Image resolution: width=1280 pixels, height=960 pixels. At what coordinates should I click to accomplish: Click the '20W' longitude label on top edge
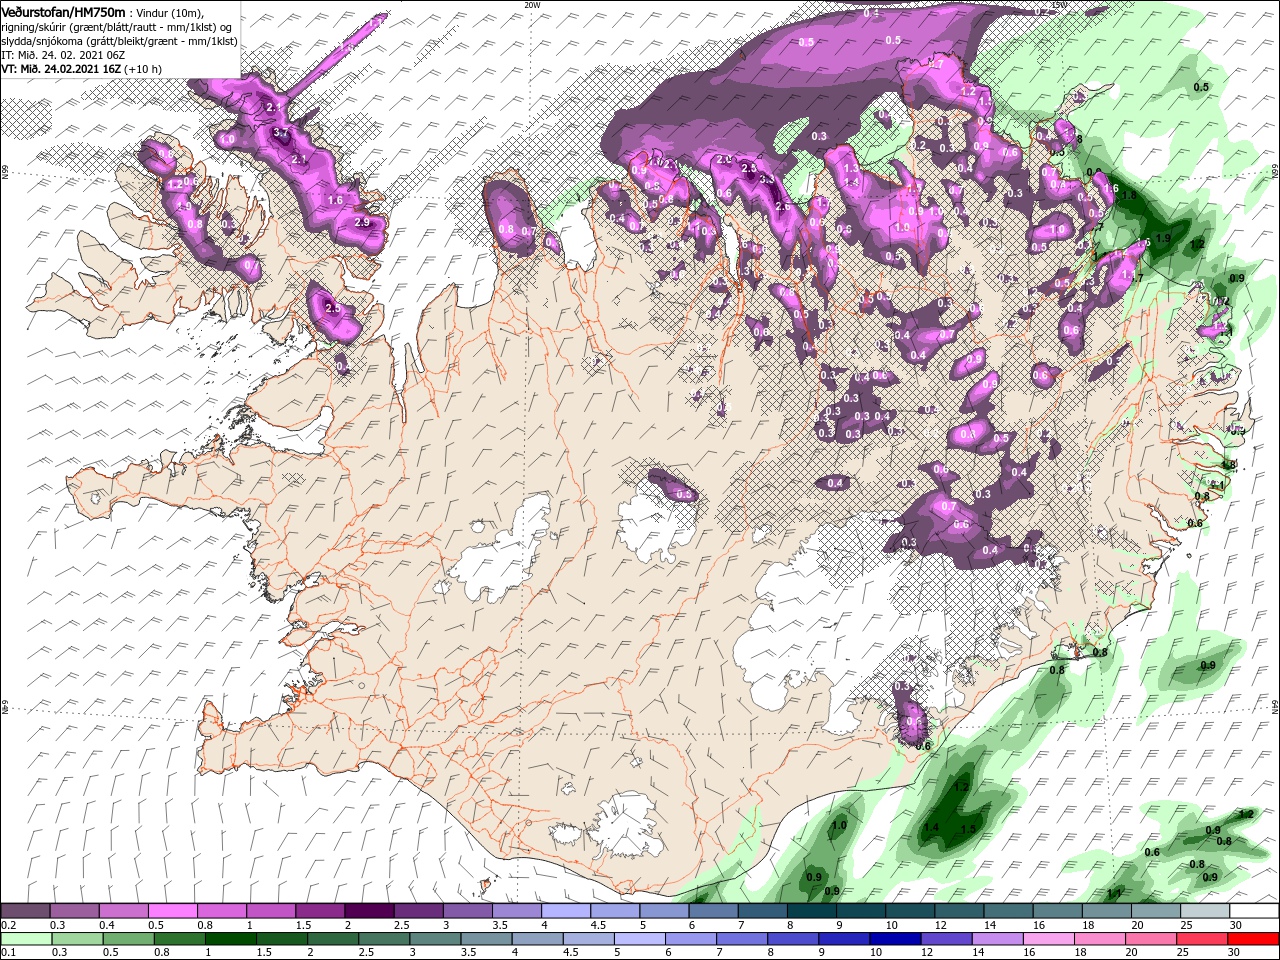pyautogui.click(x=531, y=5)
